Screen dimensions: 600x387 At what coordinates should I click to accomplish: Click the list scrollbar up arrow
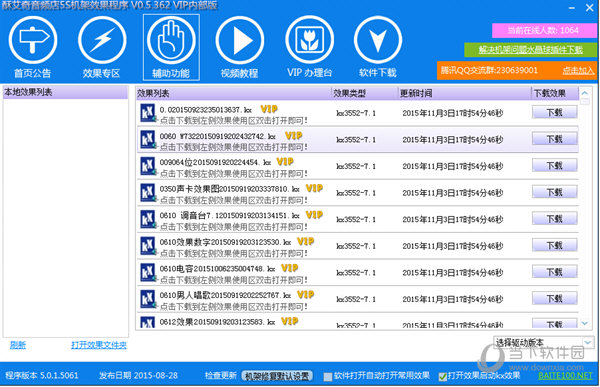coord(585,93)
